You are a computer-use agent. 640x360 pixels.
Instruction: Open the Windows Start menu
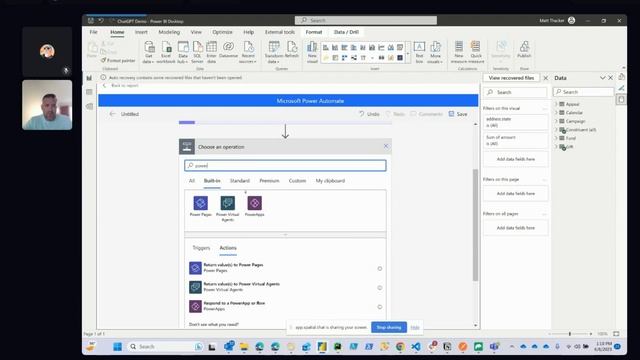pos(117,347)
